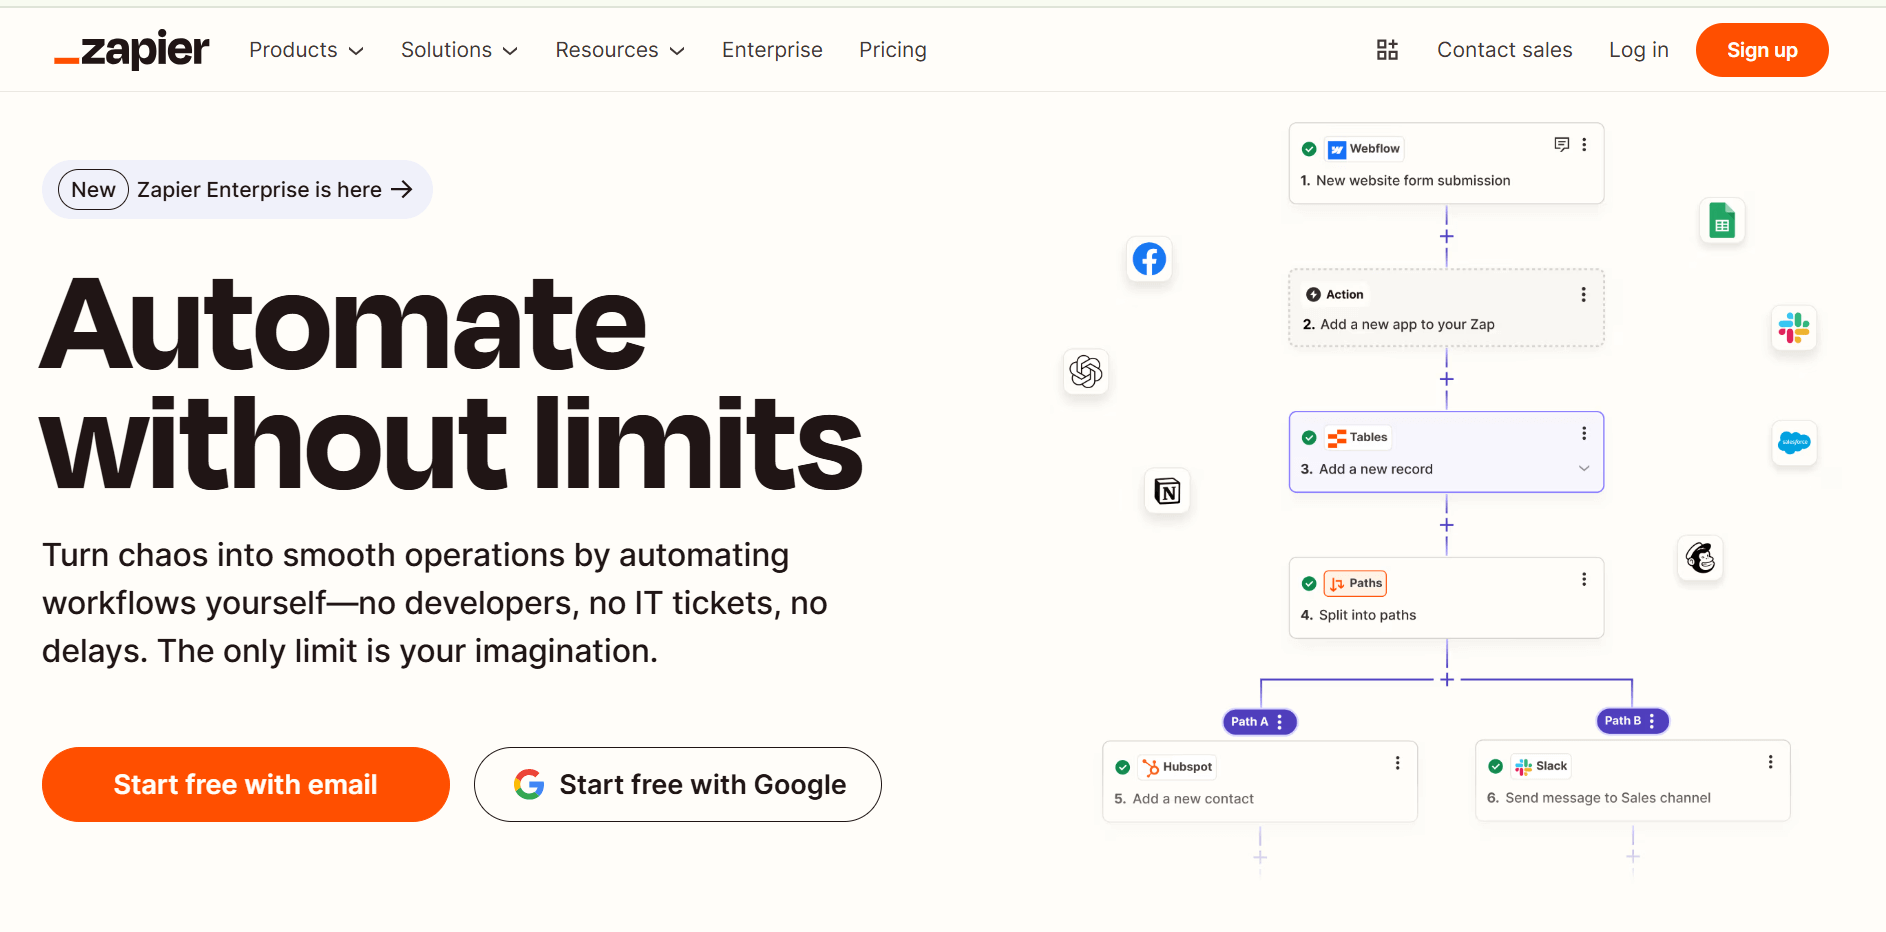Screen dimensions: 1886x932
Task: Click Contact sales link
Action: (1505, 50)
